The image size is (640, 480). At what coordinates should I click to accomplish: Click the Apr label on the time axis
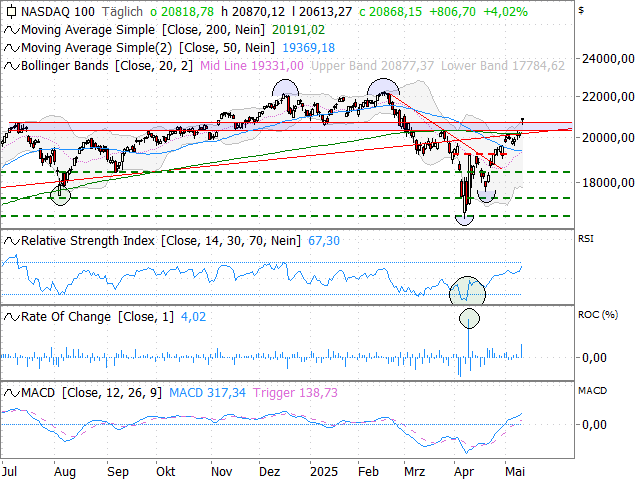(464, 472)
